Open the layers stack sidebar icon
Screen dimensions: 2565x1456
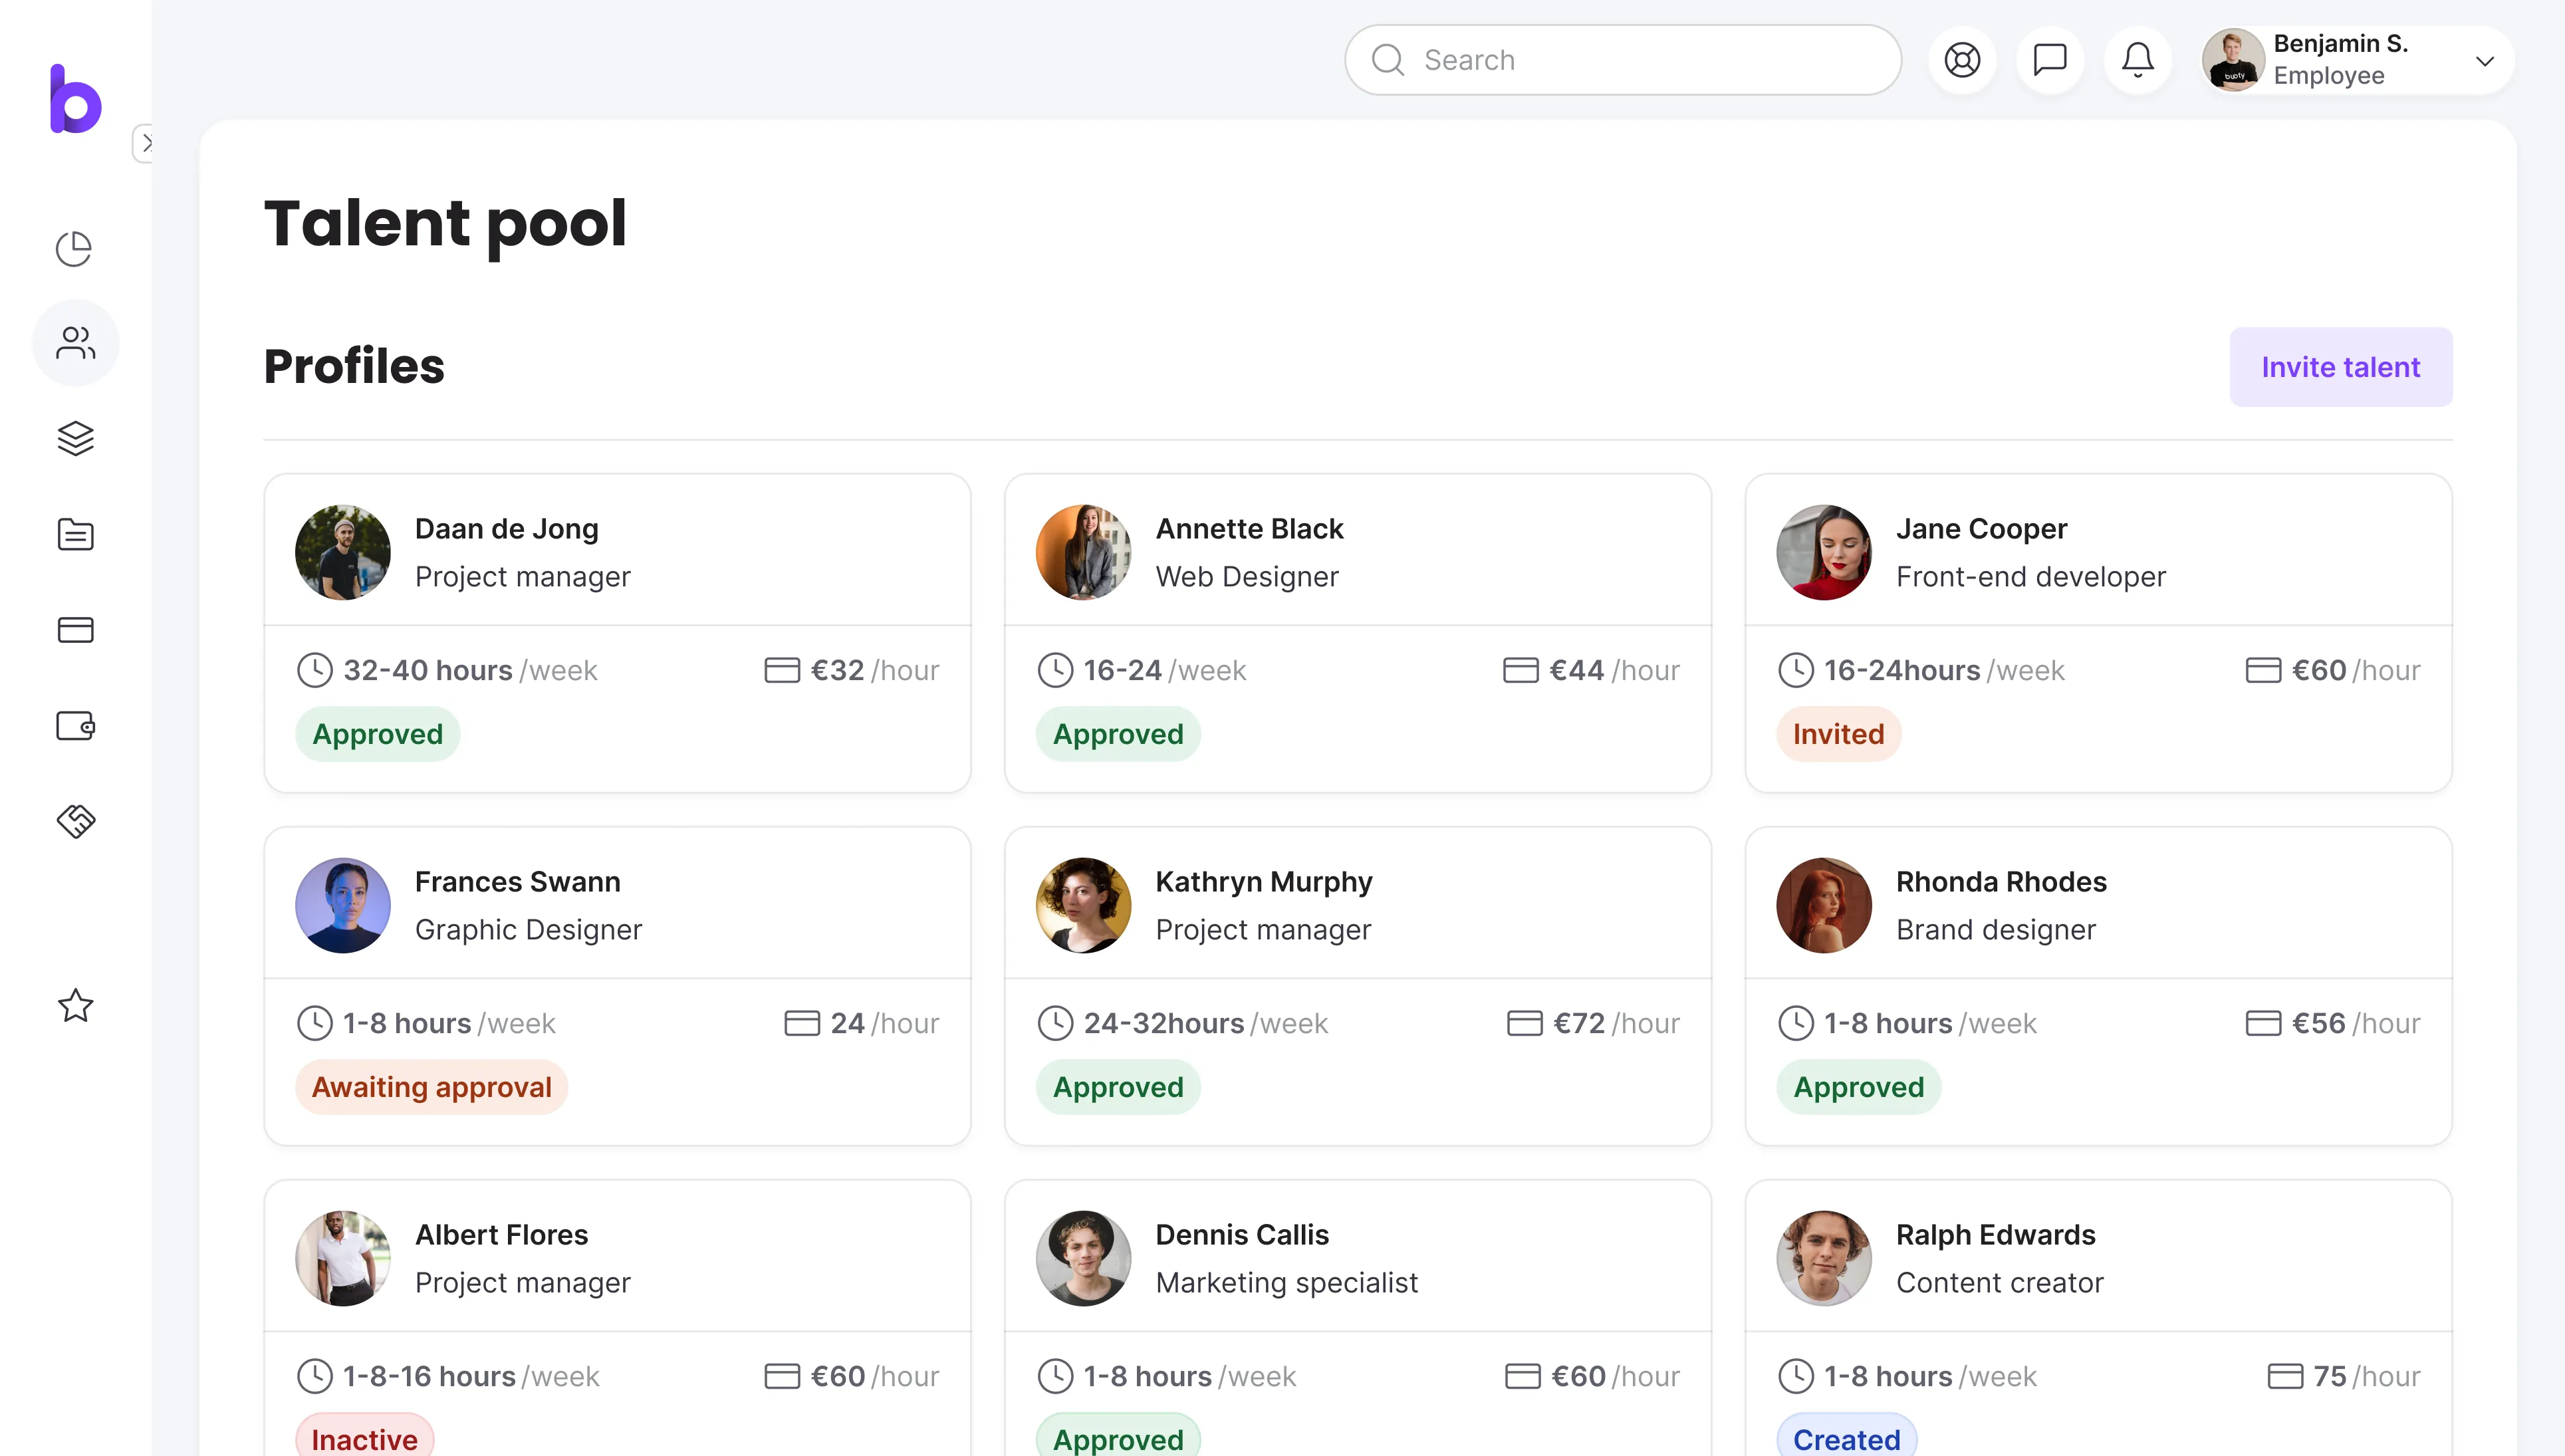[76, 438]
